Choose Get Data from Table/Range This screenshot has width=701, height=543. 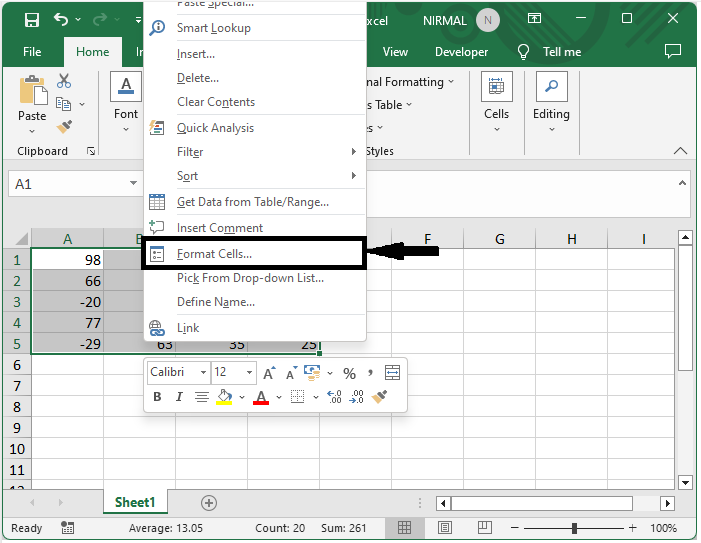(x=254, y=202)
